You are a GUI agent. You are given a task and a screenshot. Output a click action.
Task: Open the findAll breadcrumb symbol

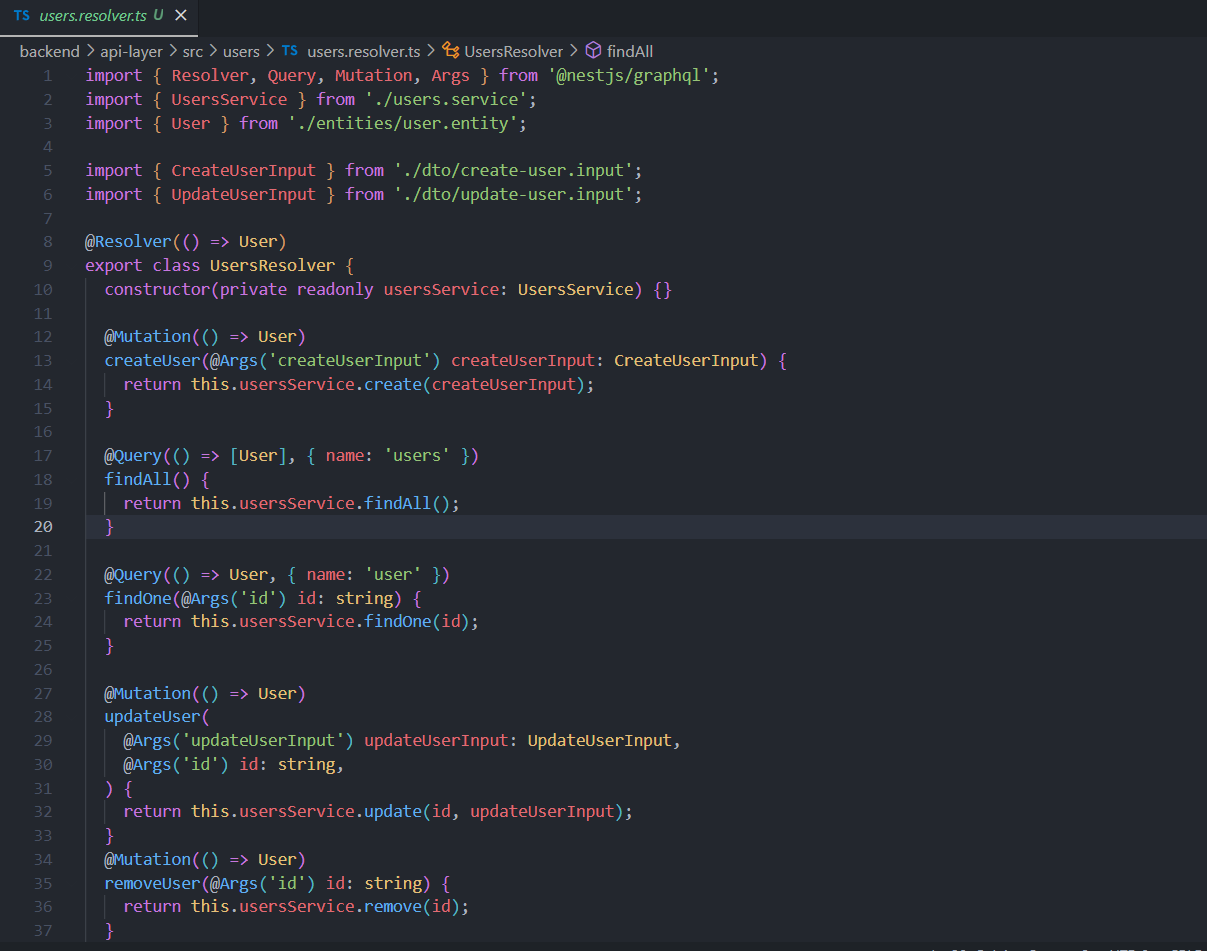point(630,51)
